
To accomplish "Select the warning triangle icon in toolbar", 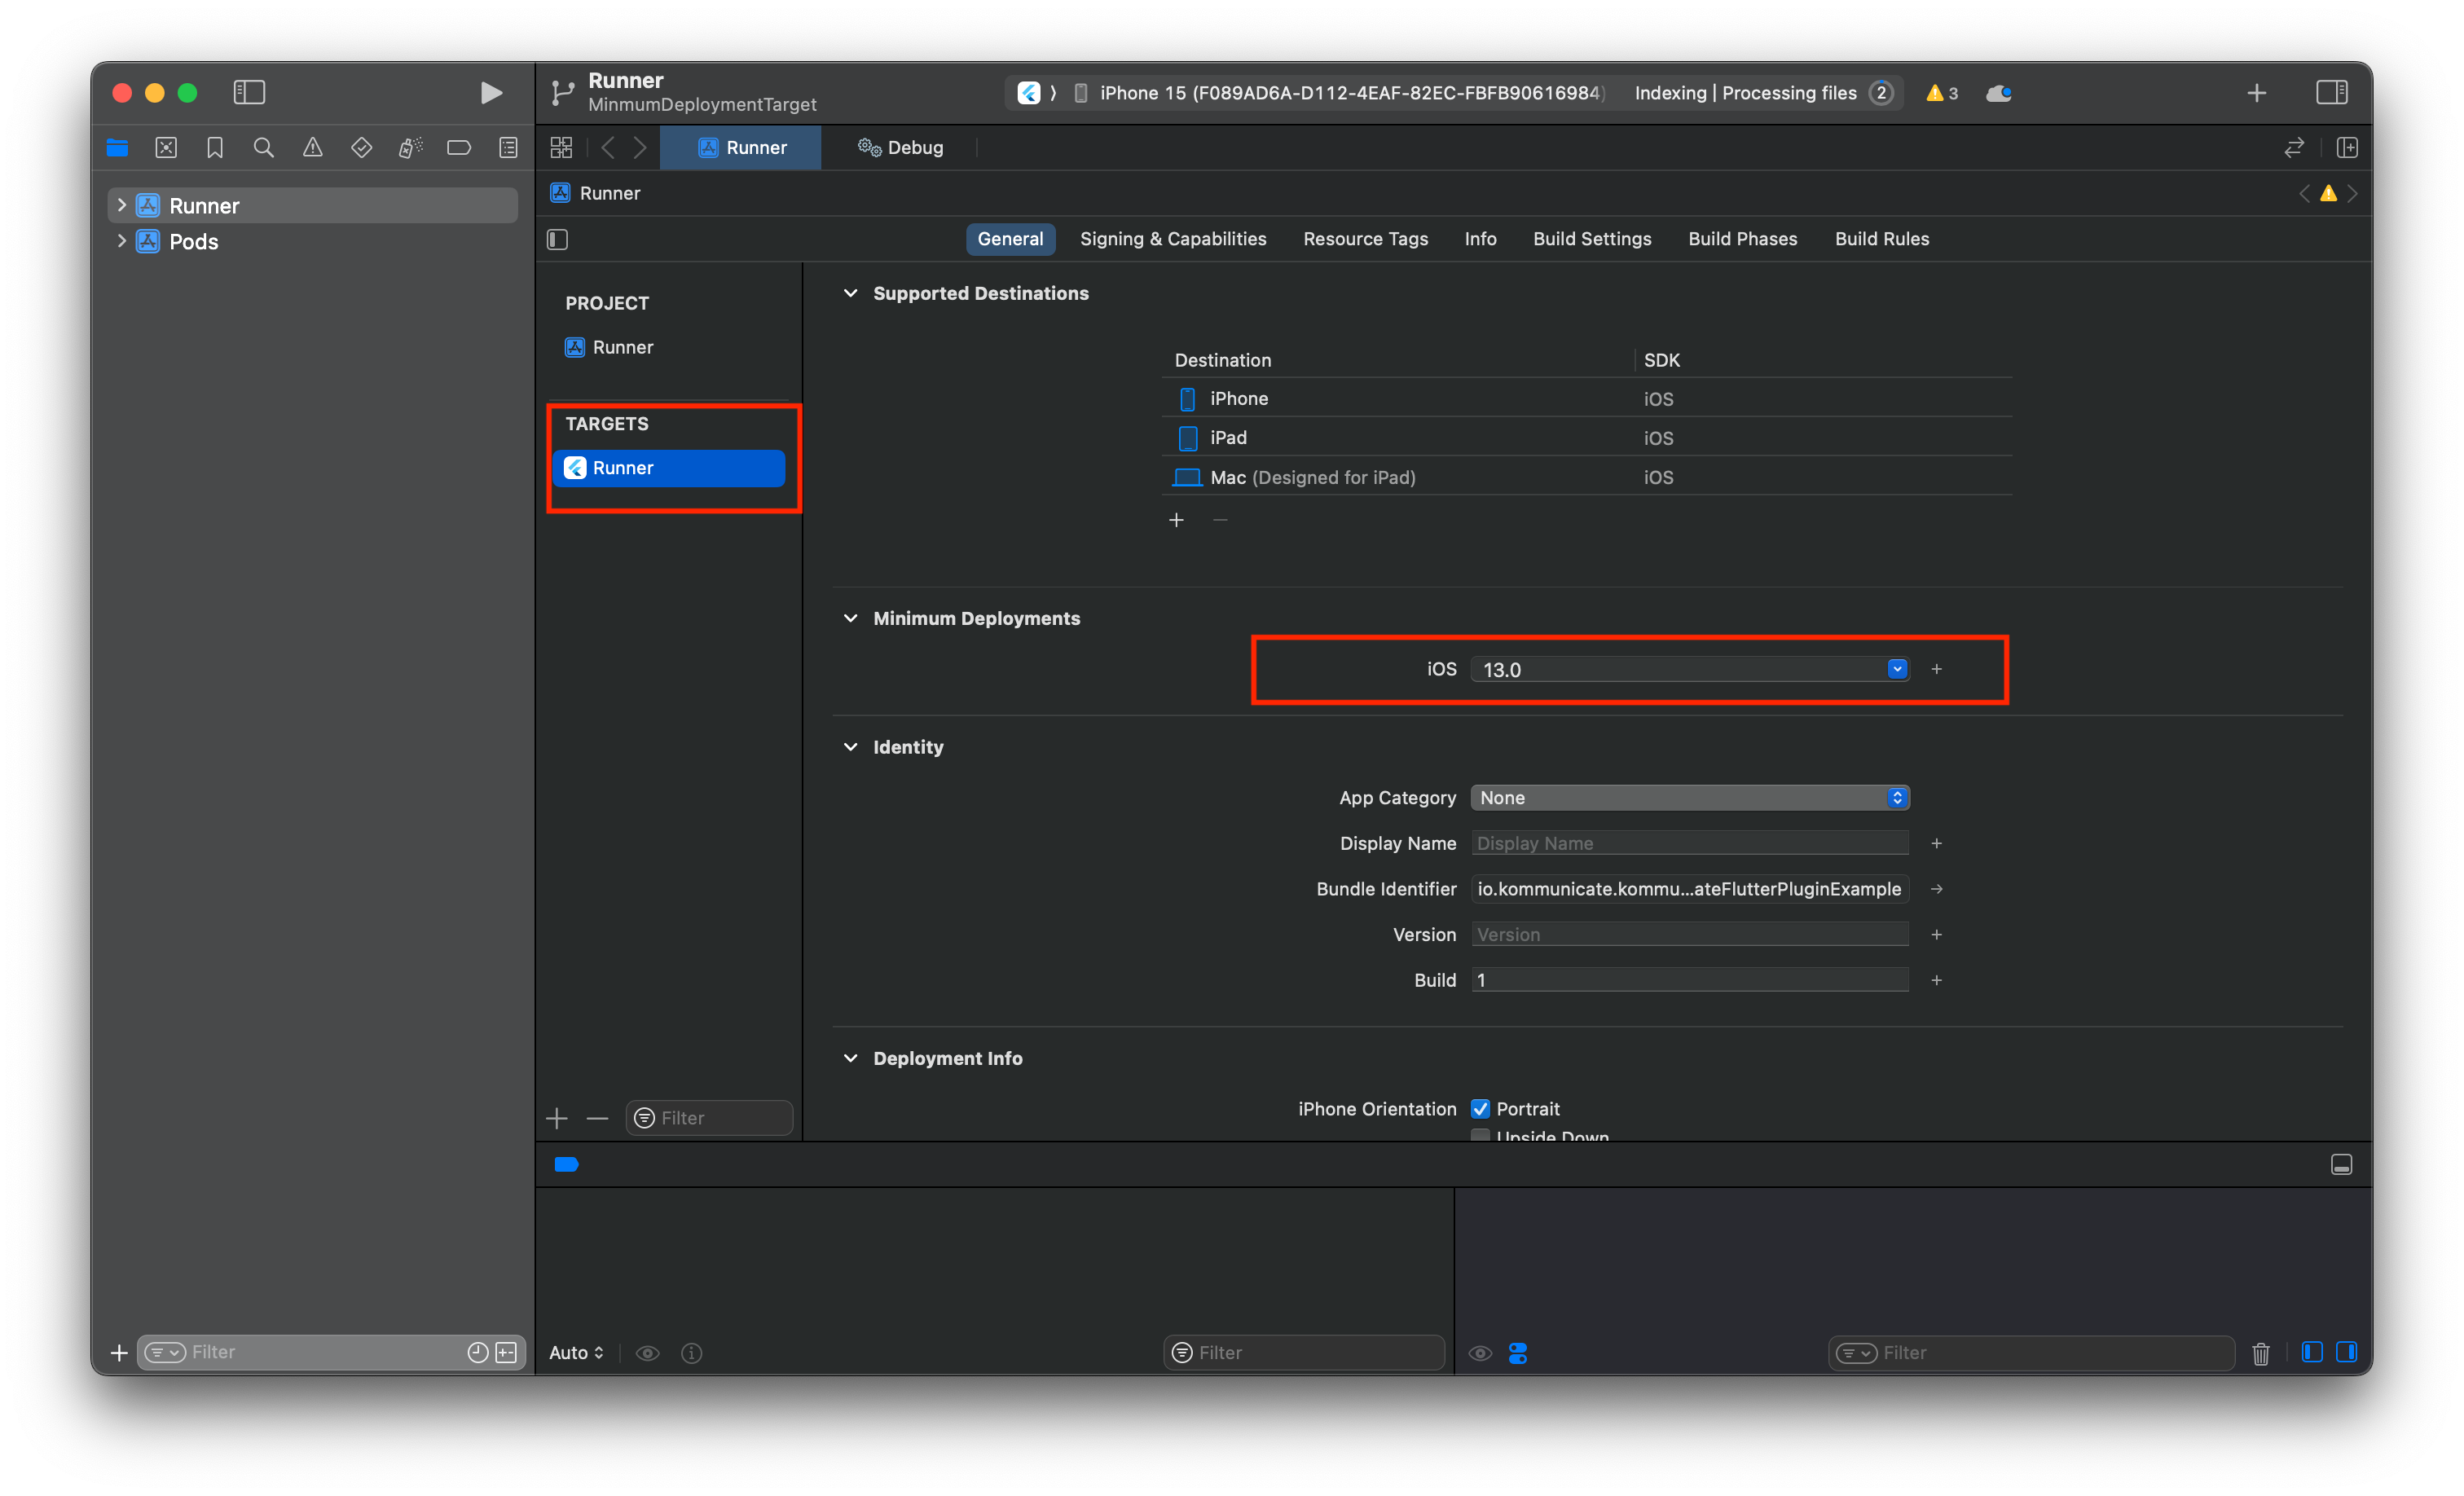I will coord(1936,91).
